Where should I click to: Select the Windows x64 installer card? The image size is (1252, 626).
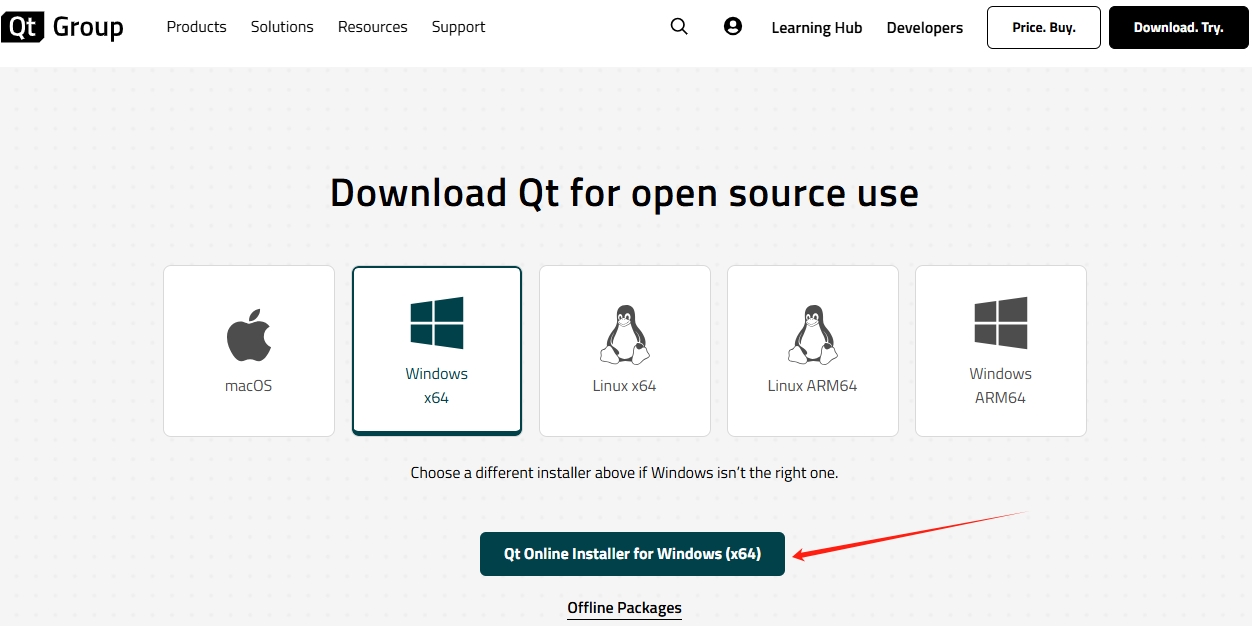tap(437, 351)
